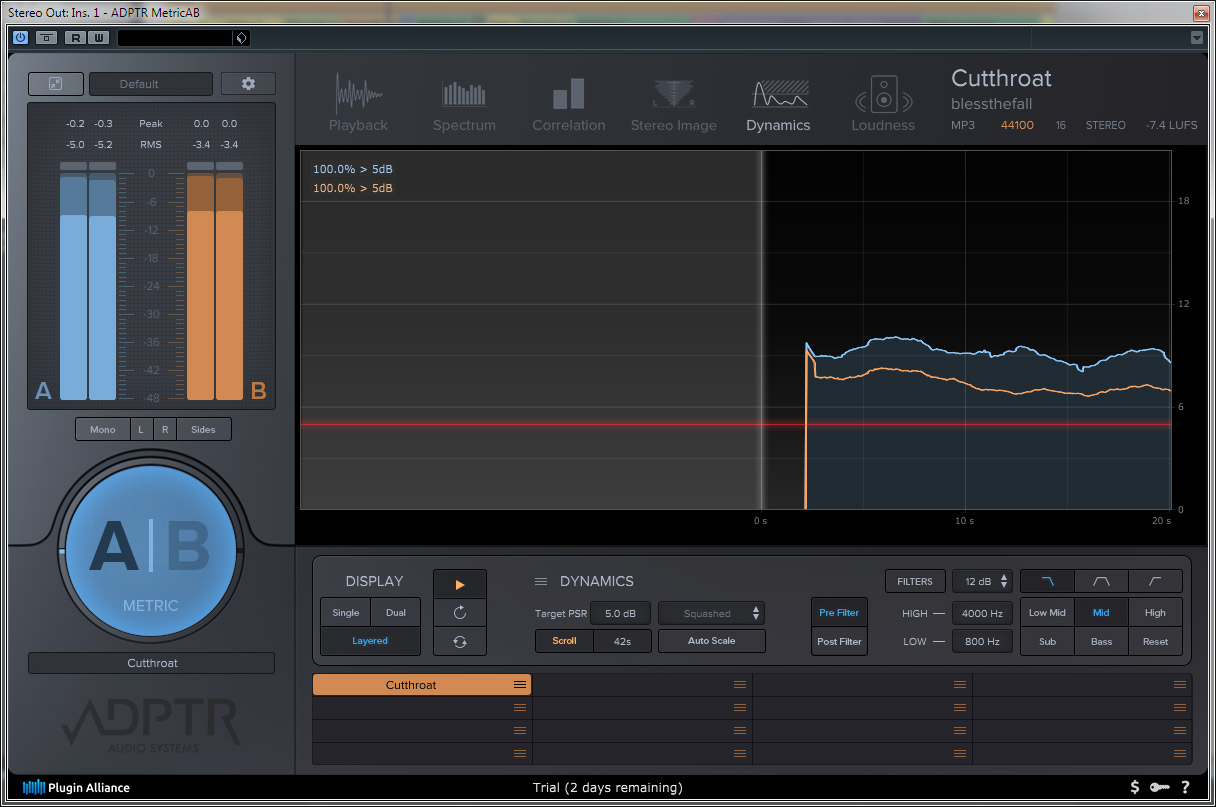Toggle the Scroll button
Viewport: 1216px width, 807px height.
[564, 641]
